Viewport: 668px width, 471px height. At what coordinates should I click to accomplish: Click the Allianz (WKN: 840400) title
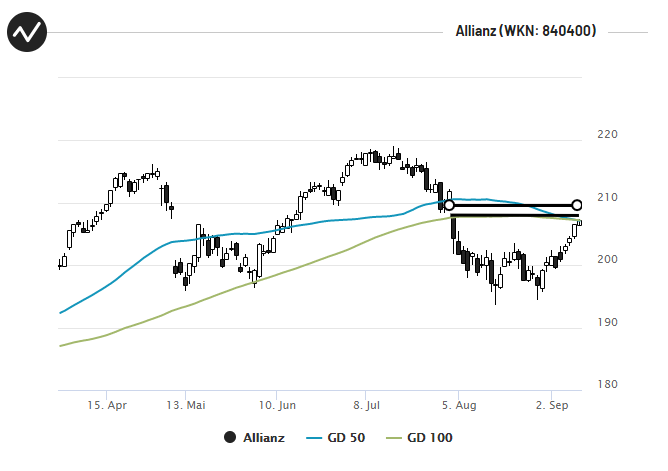(x=526, y=31)
